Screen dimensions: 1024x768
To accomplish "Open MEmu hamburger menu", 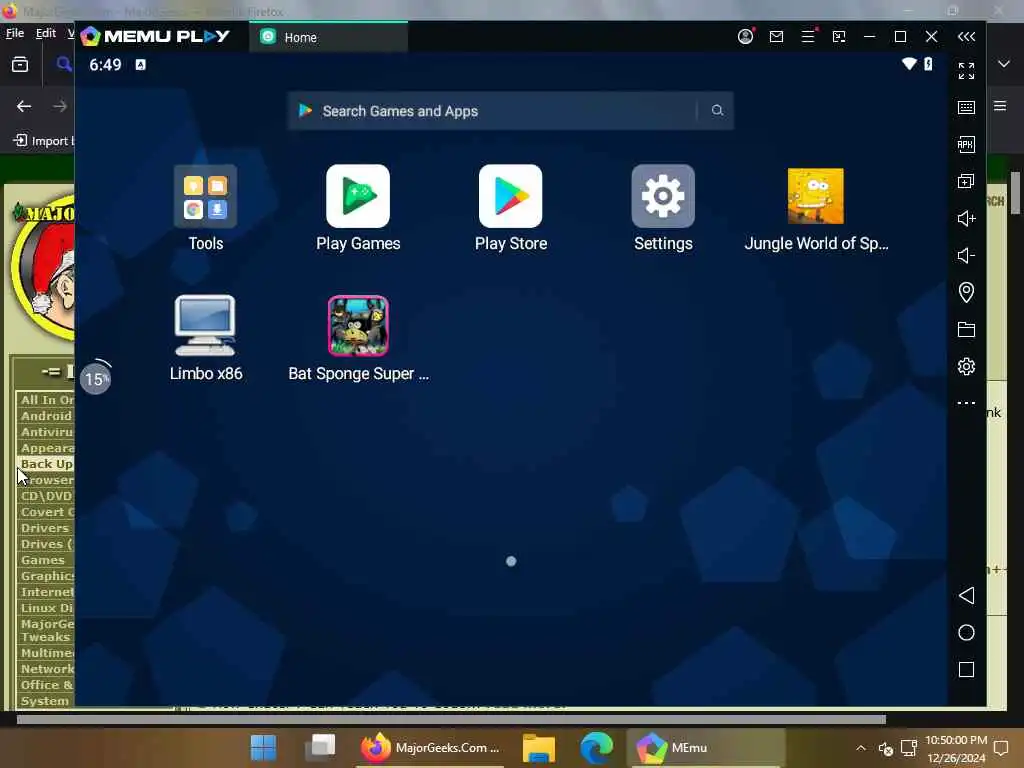I will (x=808, y=37).
